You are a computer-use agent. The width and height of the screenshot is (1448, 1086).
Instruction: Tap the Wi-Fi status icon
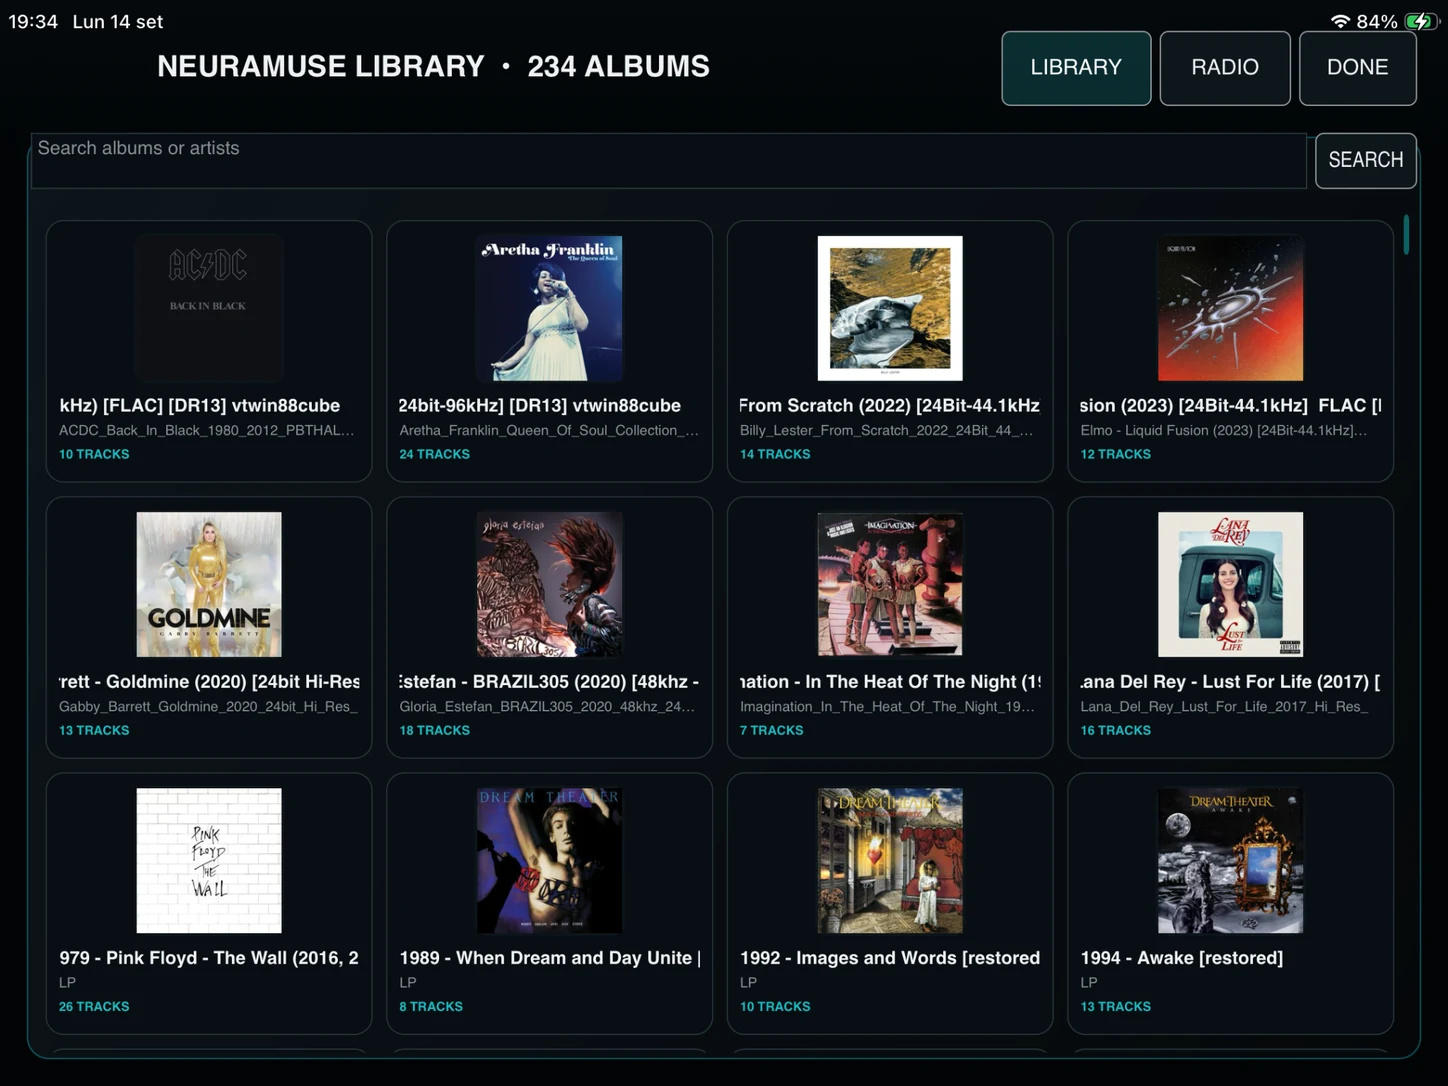(x=1340, y=21)
